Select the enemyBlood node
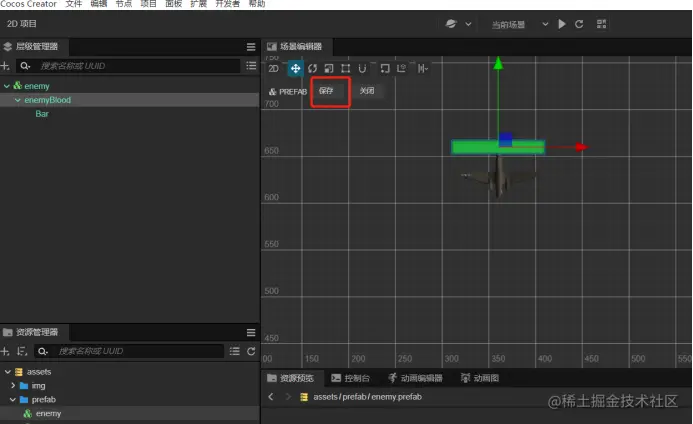 (47, 100)
